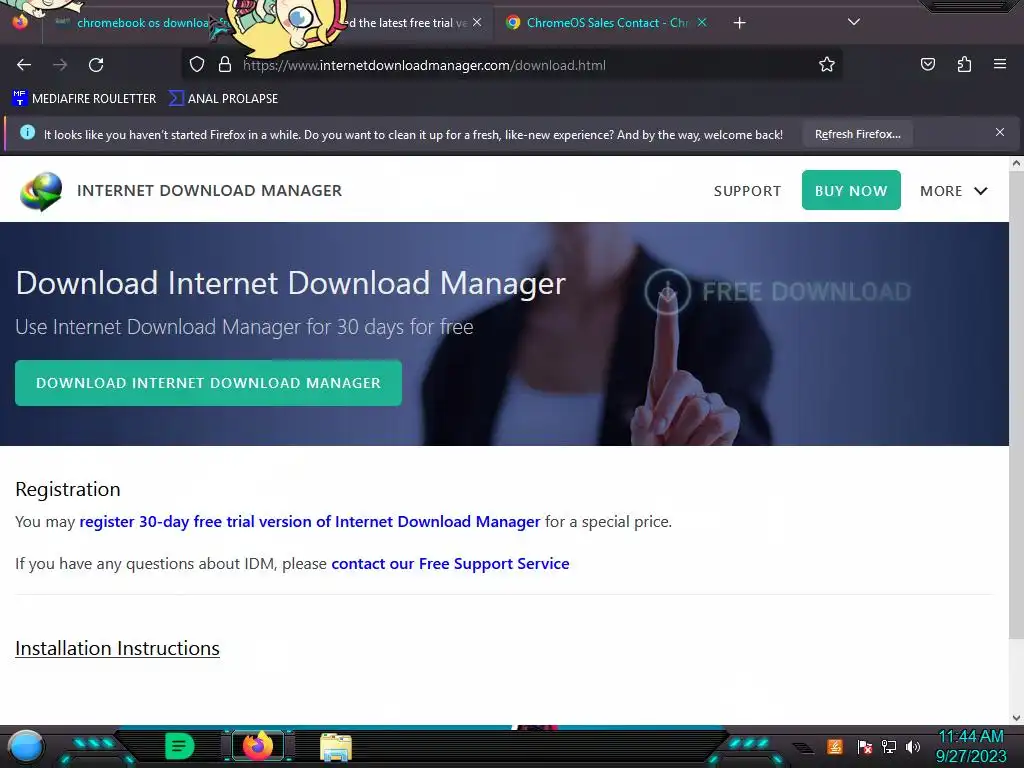This screenshot has height=768, width=1024.
Task: Open contact our Free Support Service link
Action: click(x=450, y=564)
